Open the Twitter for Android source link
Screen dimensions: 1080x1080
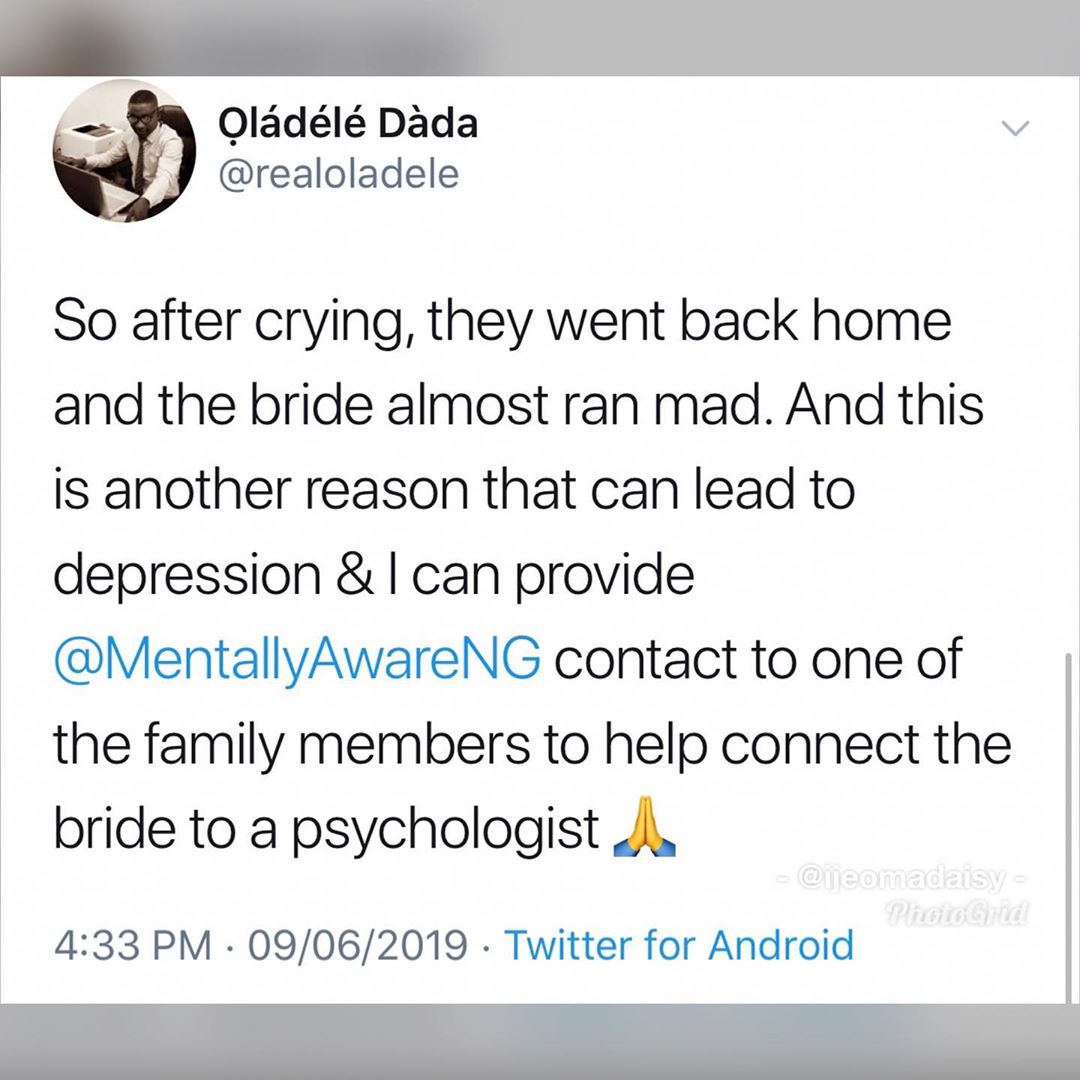click(679, 944)
